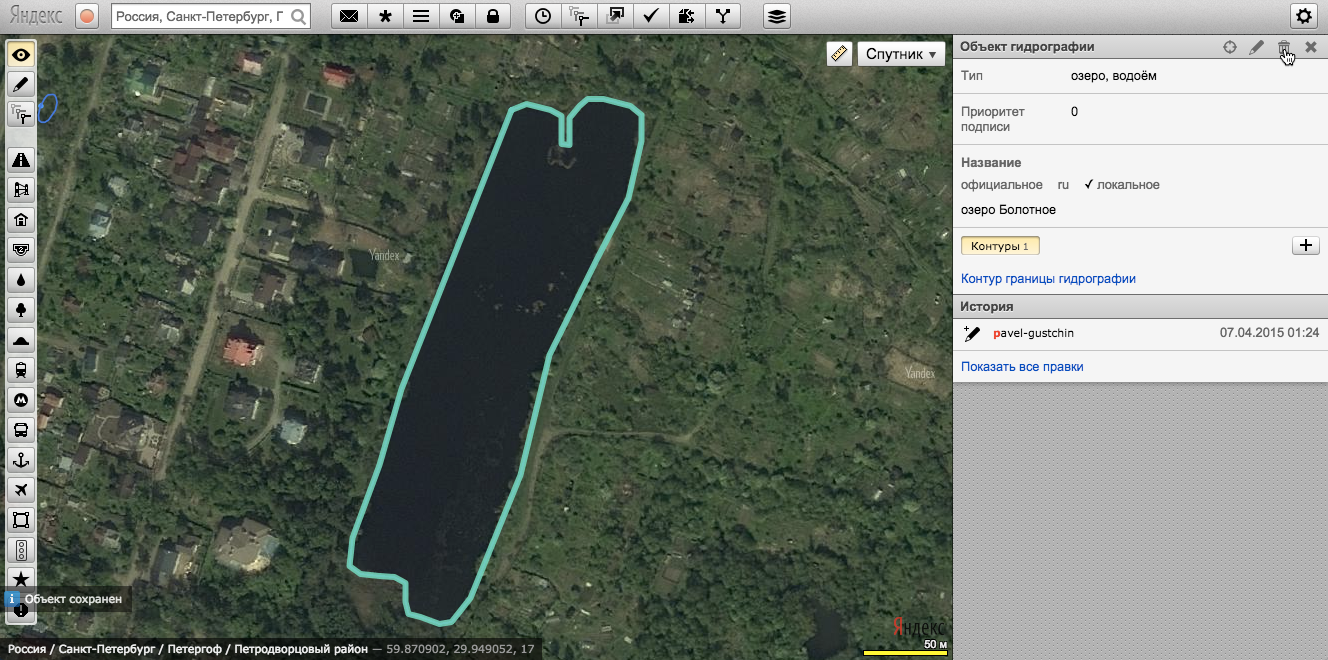Select the metro M category icon
Viewport: 1328px width, 660px height.
click(x=21, y=400)
